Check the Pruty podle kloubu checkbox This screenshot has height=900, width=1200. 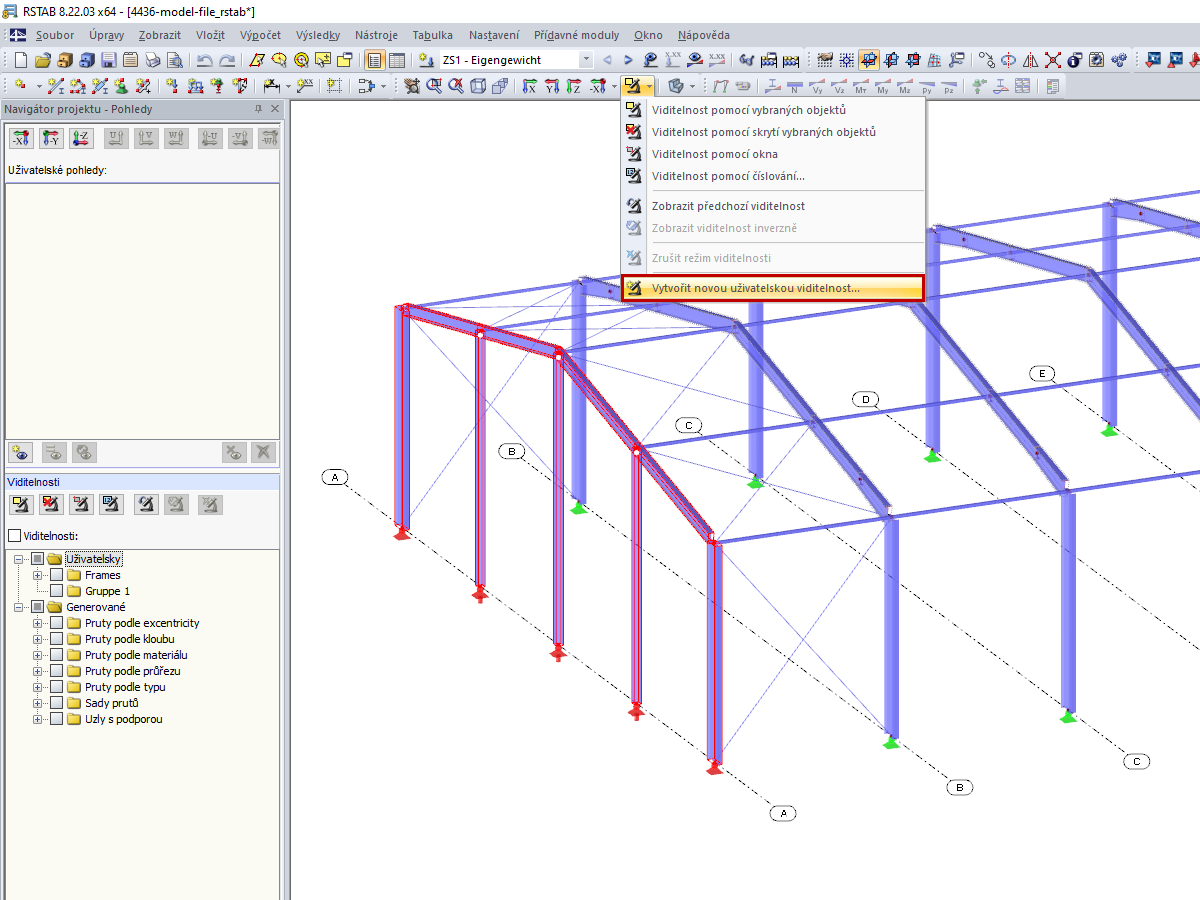[56, 639]
